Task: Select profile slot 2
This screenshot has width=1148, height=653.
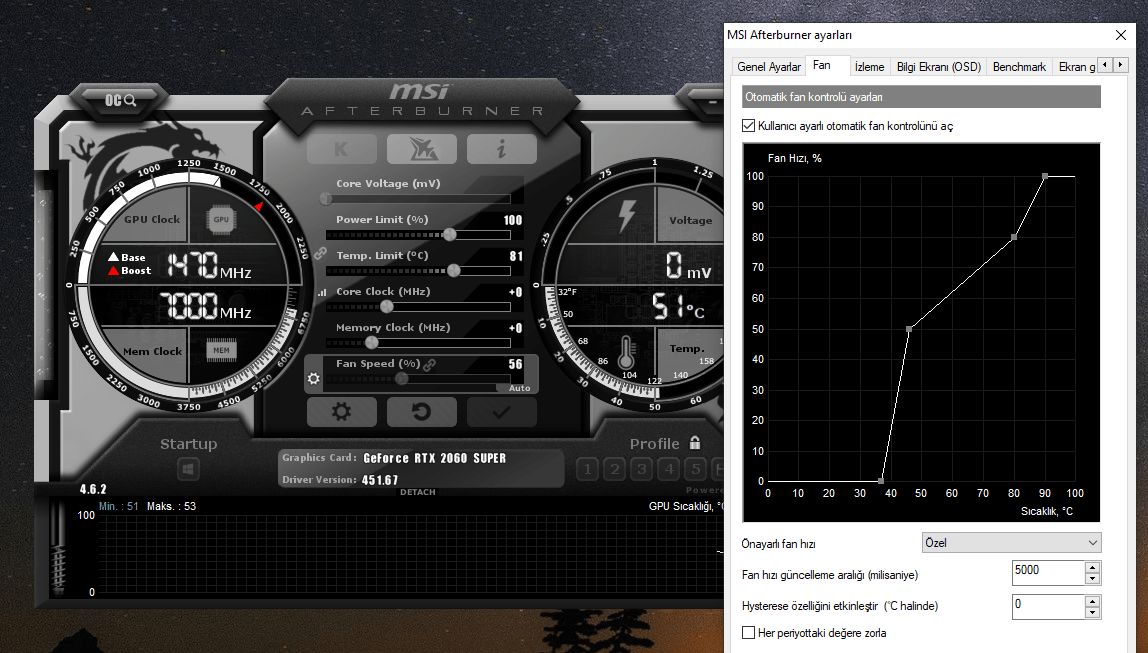Action: (x=615, y=469)
